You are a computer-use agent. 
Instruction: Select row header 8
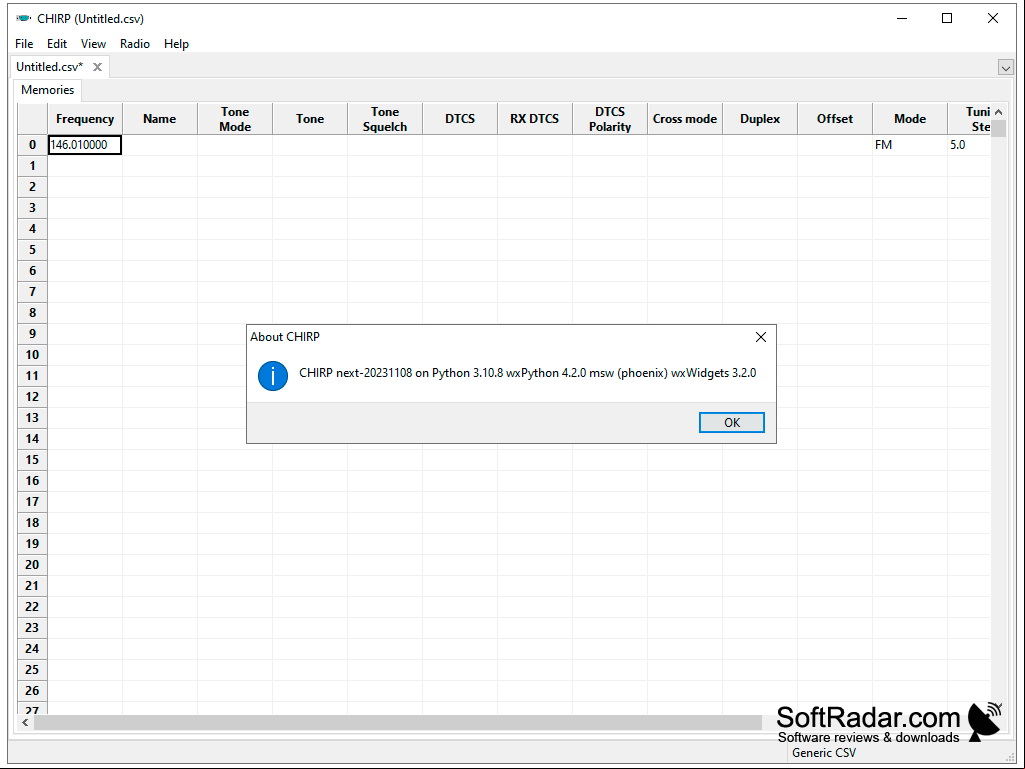(33, 313)
